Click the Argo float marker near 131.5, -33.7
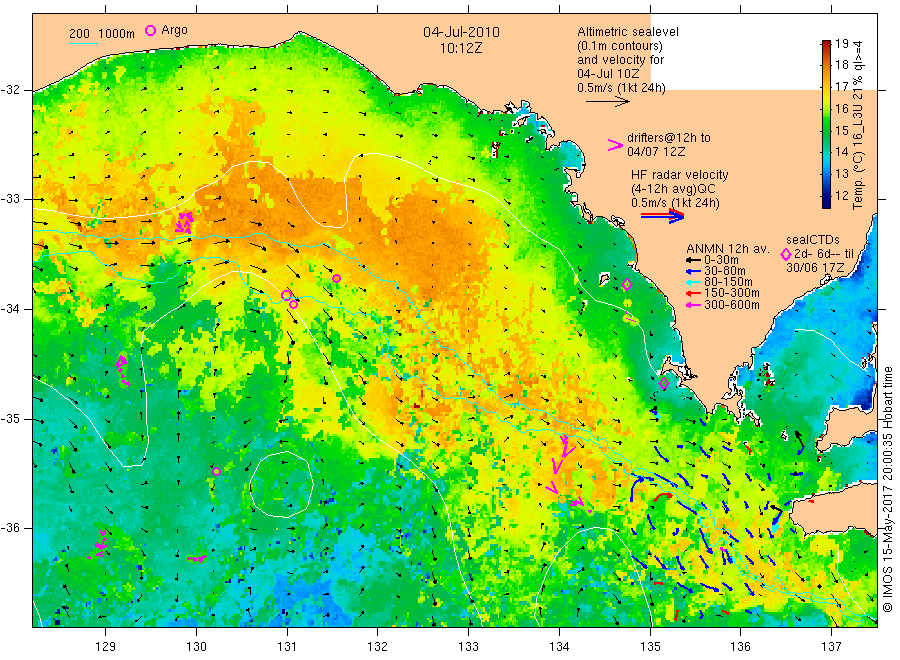This screenshot has width=900, height=660. point(336,279)
